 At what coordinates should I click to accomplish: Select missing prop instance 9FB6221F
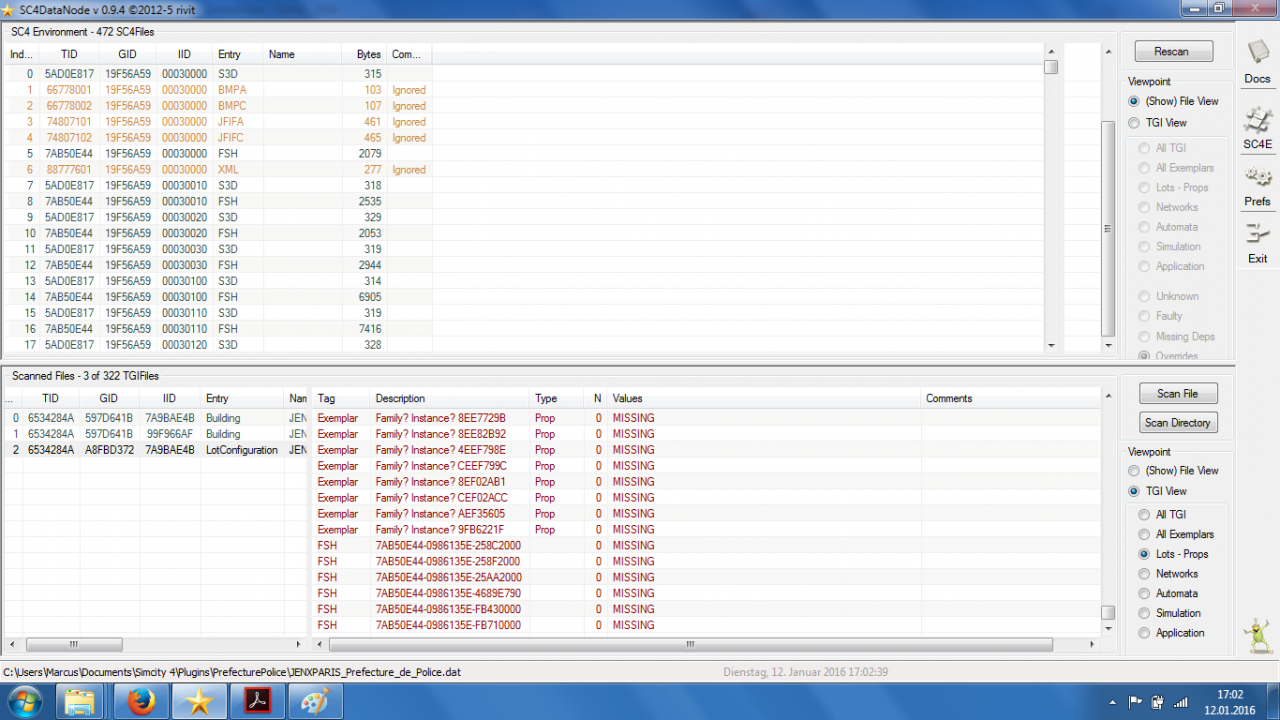click(705, 530)
